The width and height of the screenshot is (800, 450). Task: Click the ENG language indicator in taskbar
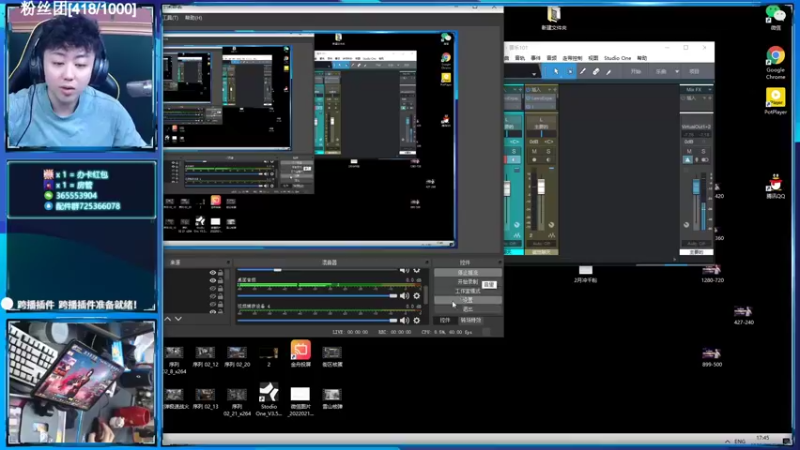[x=740, y=441]
